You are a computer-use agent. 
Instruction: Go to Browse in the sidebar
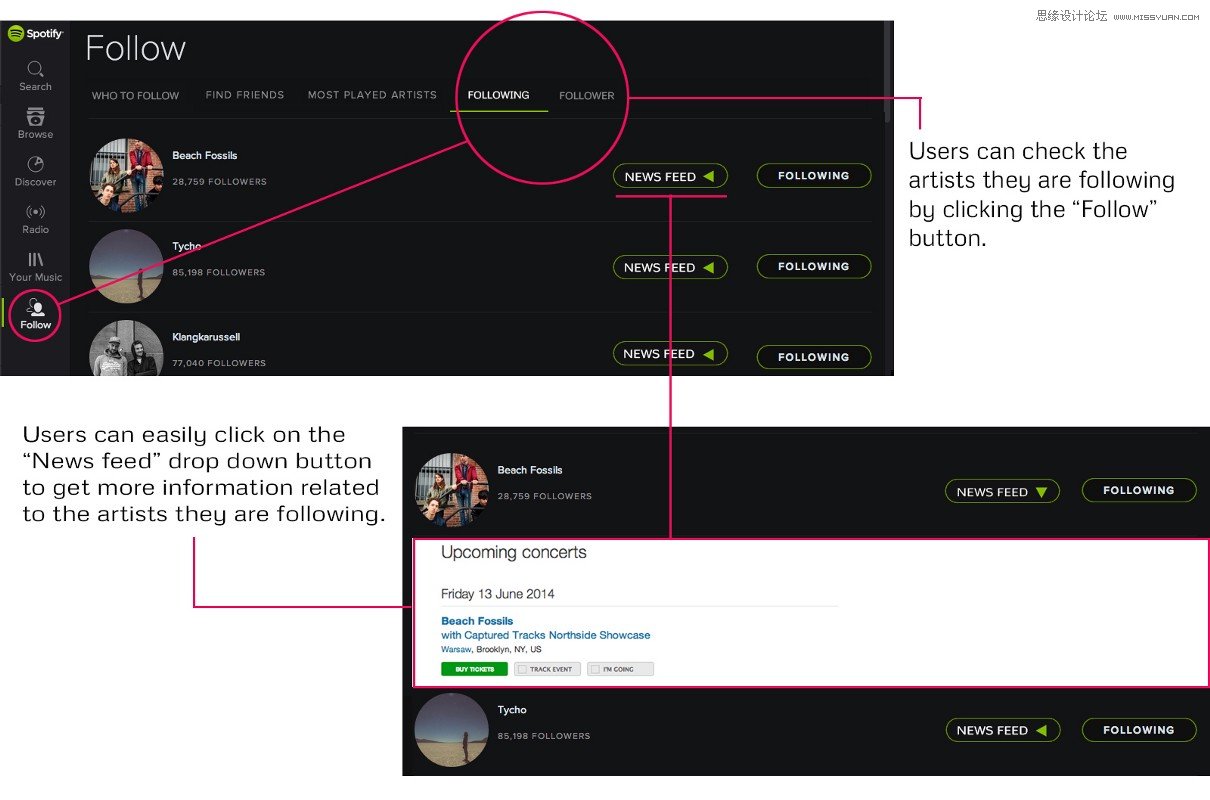pos(35,124)
